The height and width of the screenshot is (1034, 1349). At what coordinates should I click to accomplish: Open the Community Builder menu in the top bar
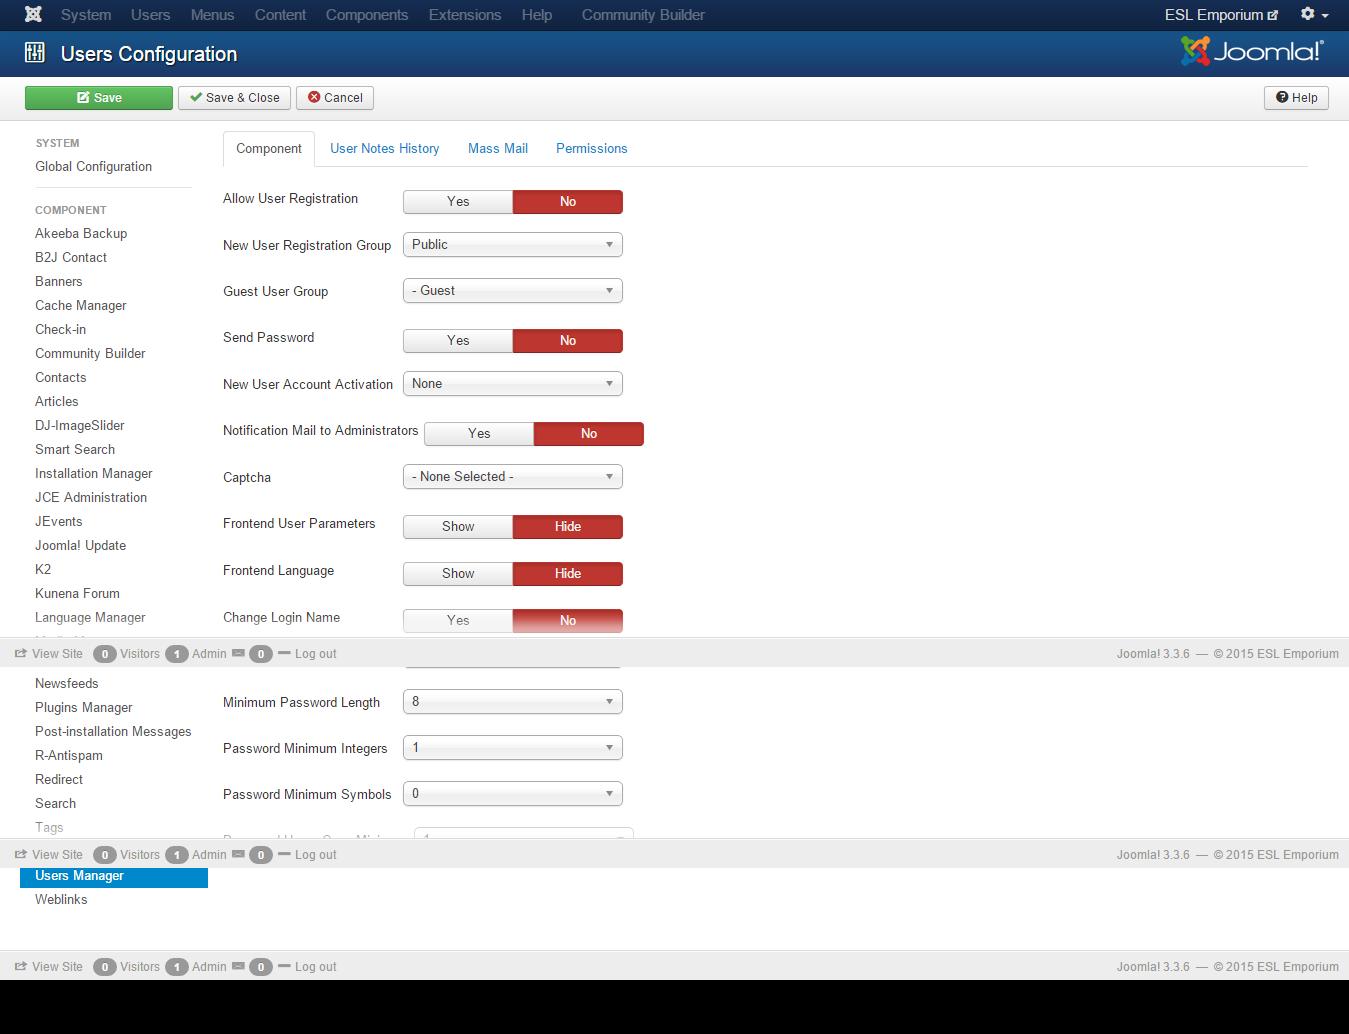(643, 15)
